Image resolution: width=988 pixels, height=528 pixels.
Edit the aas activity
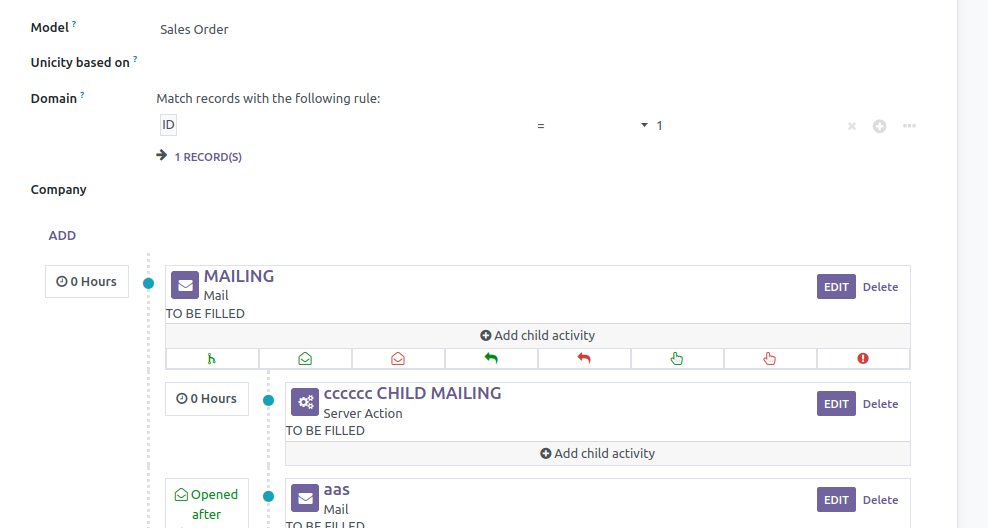point(836,500)
